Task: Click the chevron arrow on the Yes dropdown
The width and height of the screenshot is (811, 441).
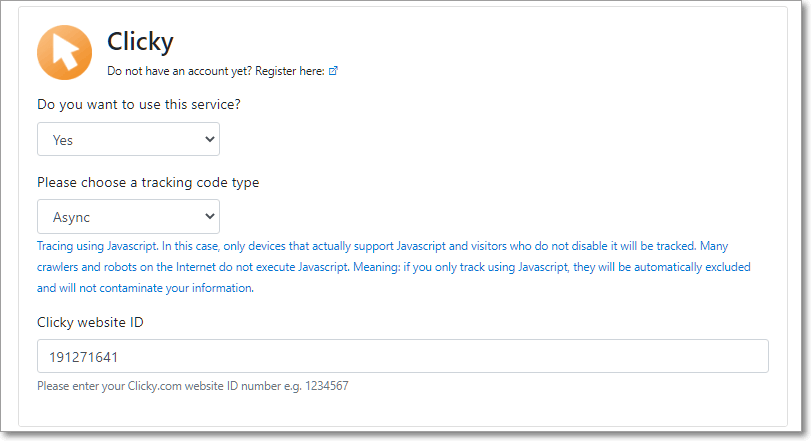Action: click(x=209, y=140)
